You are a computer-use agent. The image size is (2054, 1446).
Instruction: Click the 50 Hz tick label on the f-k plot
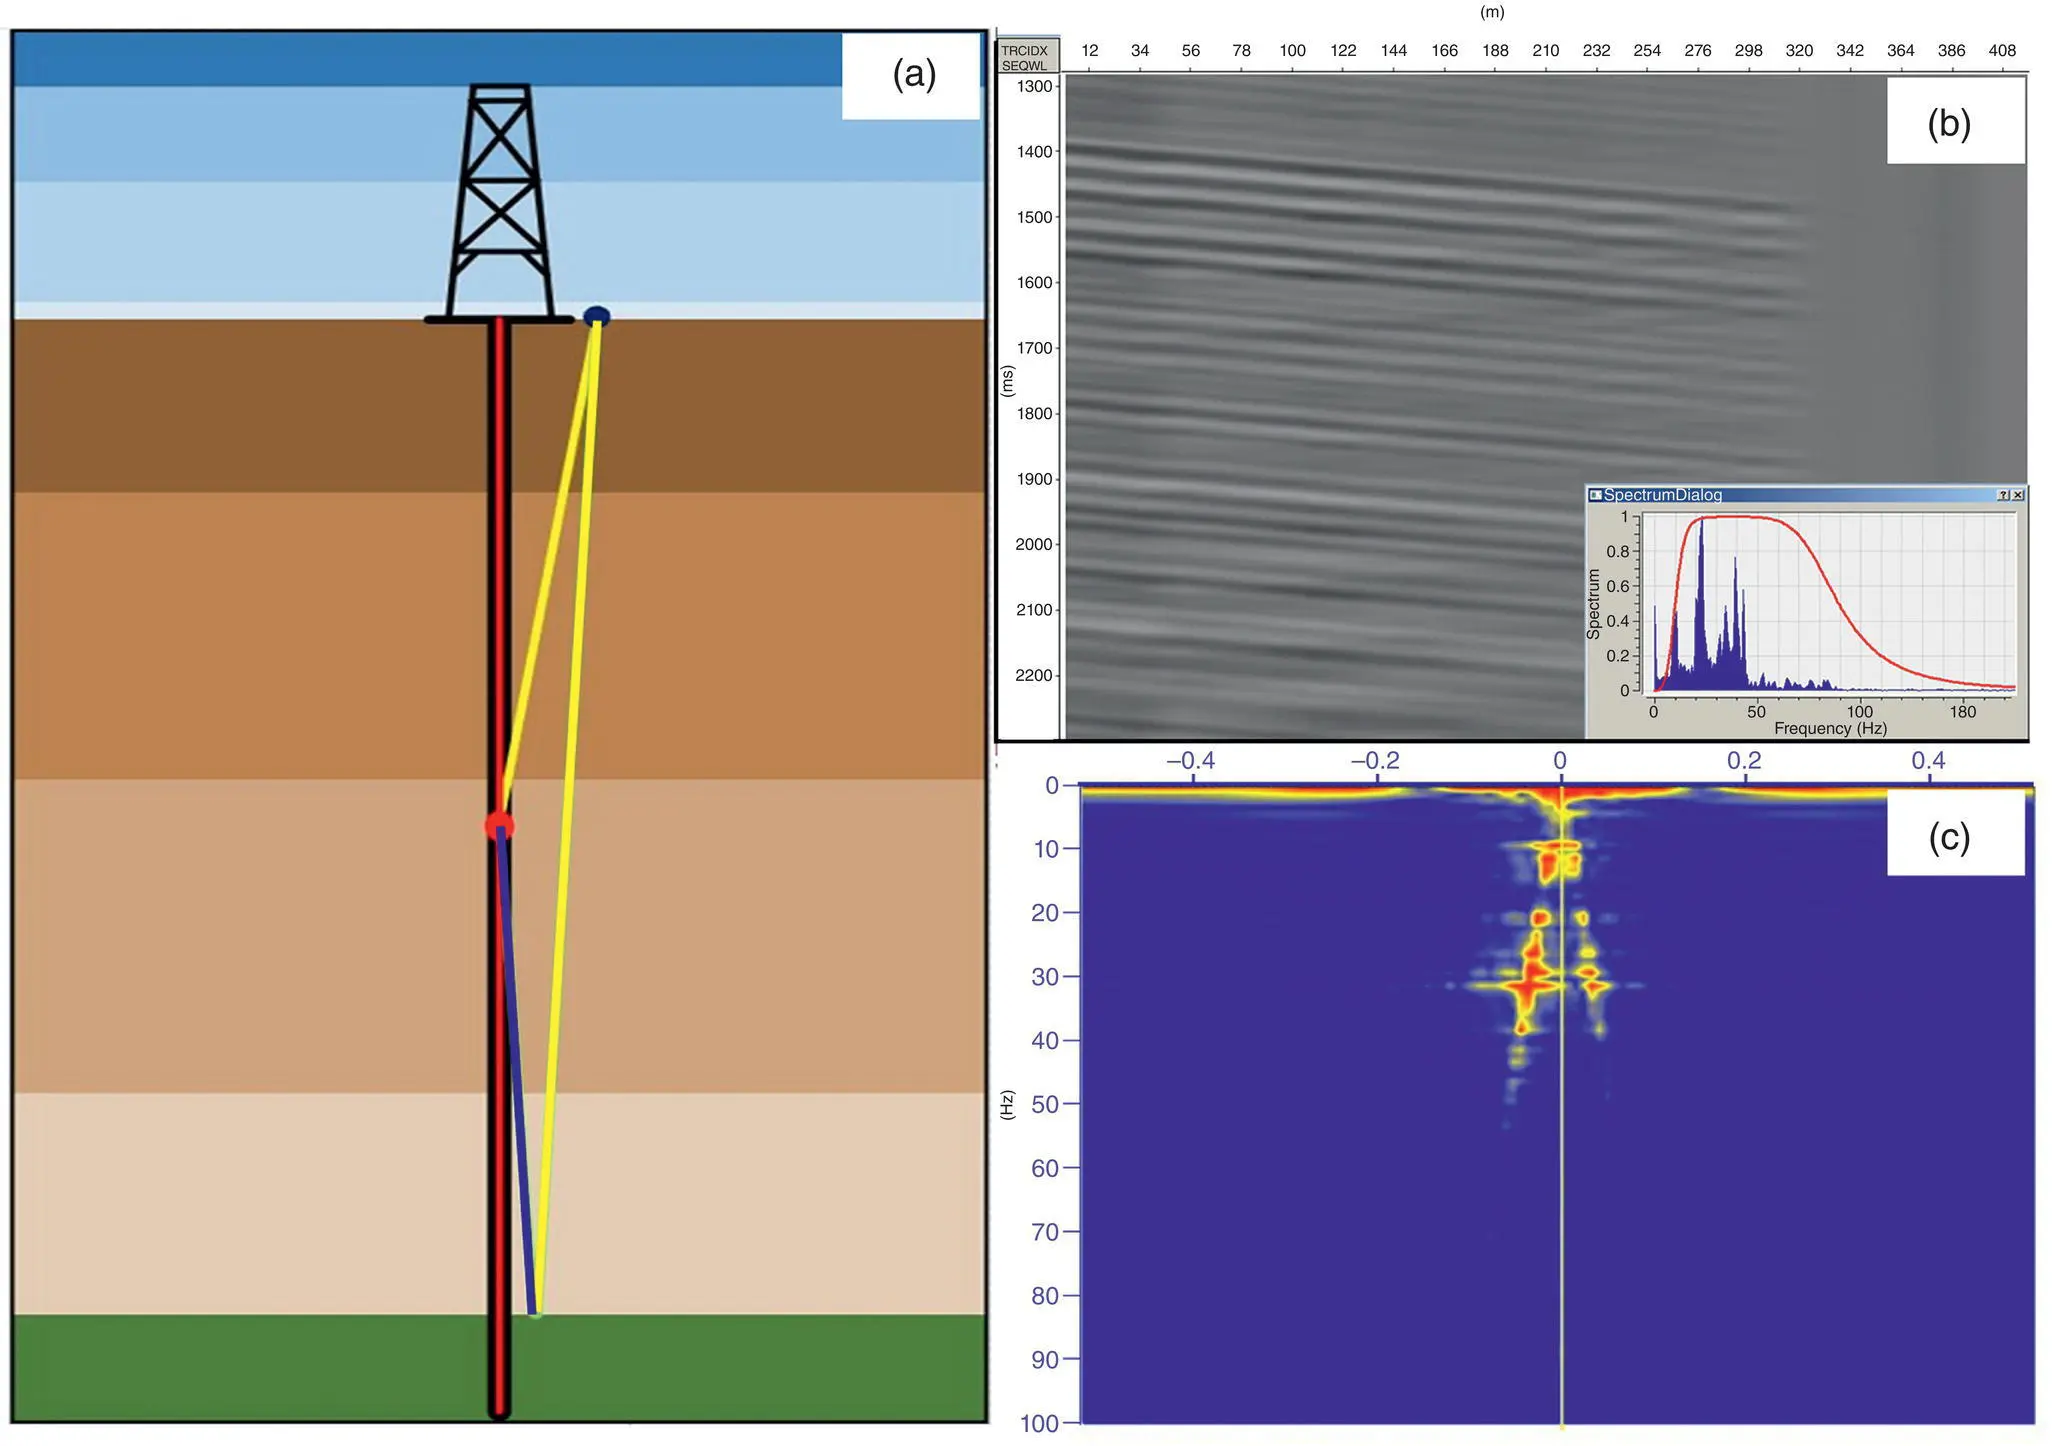pos(1045,1105)
